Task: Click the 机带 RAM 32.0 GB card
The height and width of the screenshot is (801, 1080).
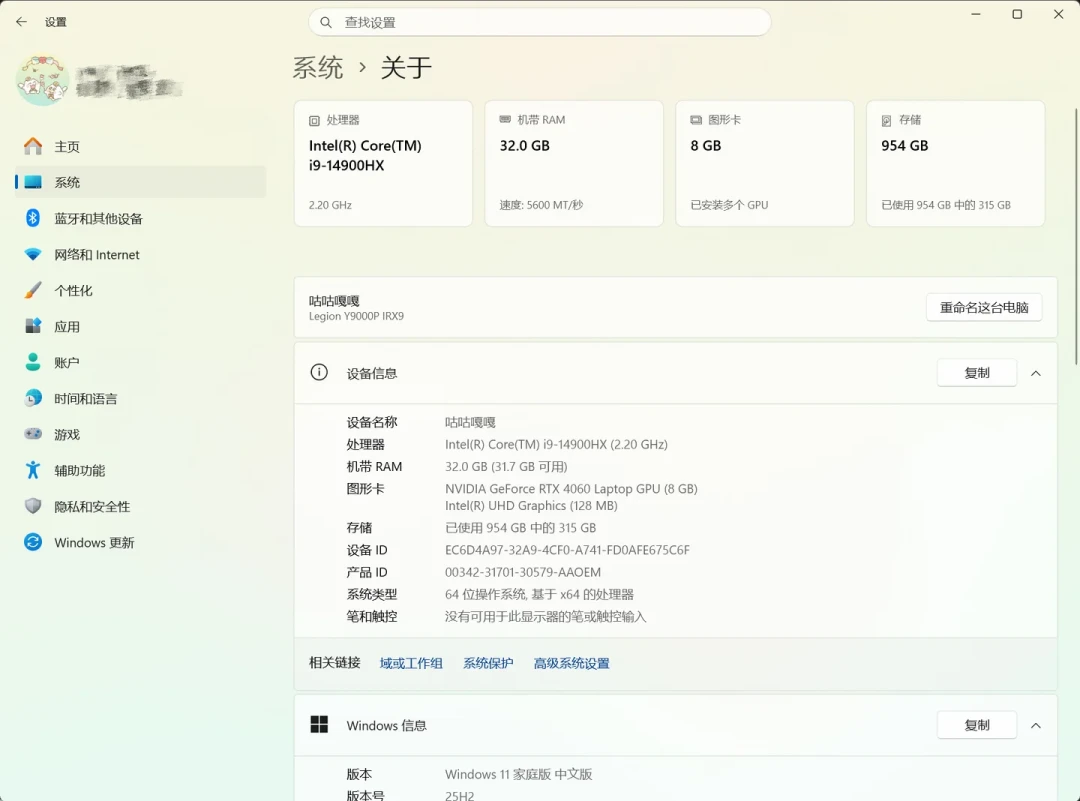Action: 574,163
